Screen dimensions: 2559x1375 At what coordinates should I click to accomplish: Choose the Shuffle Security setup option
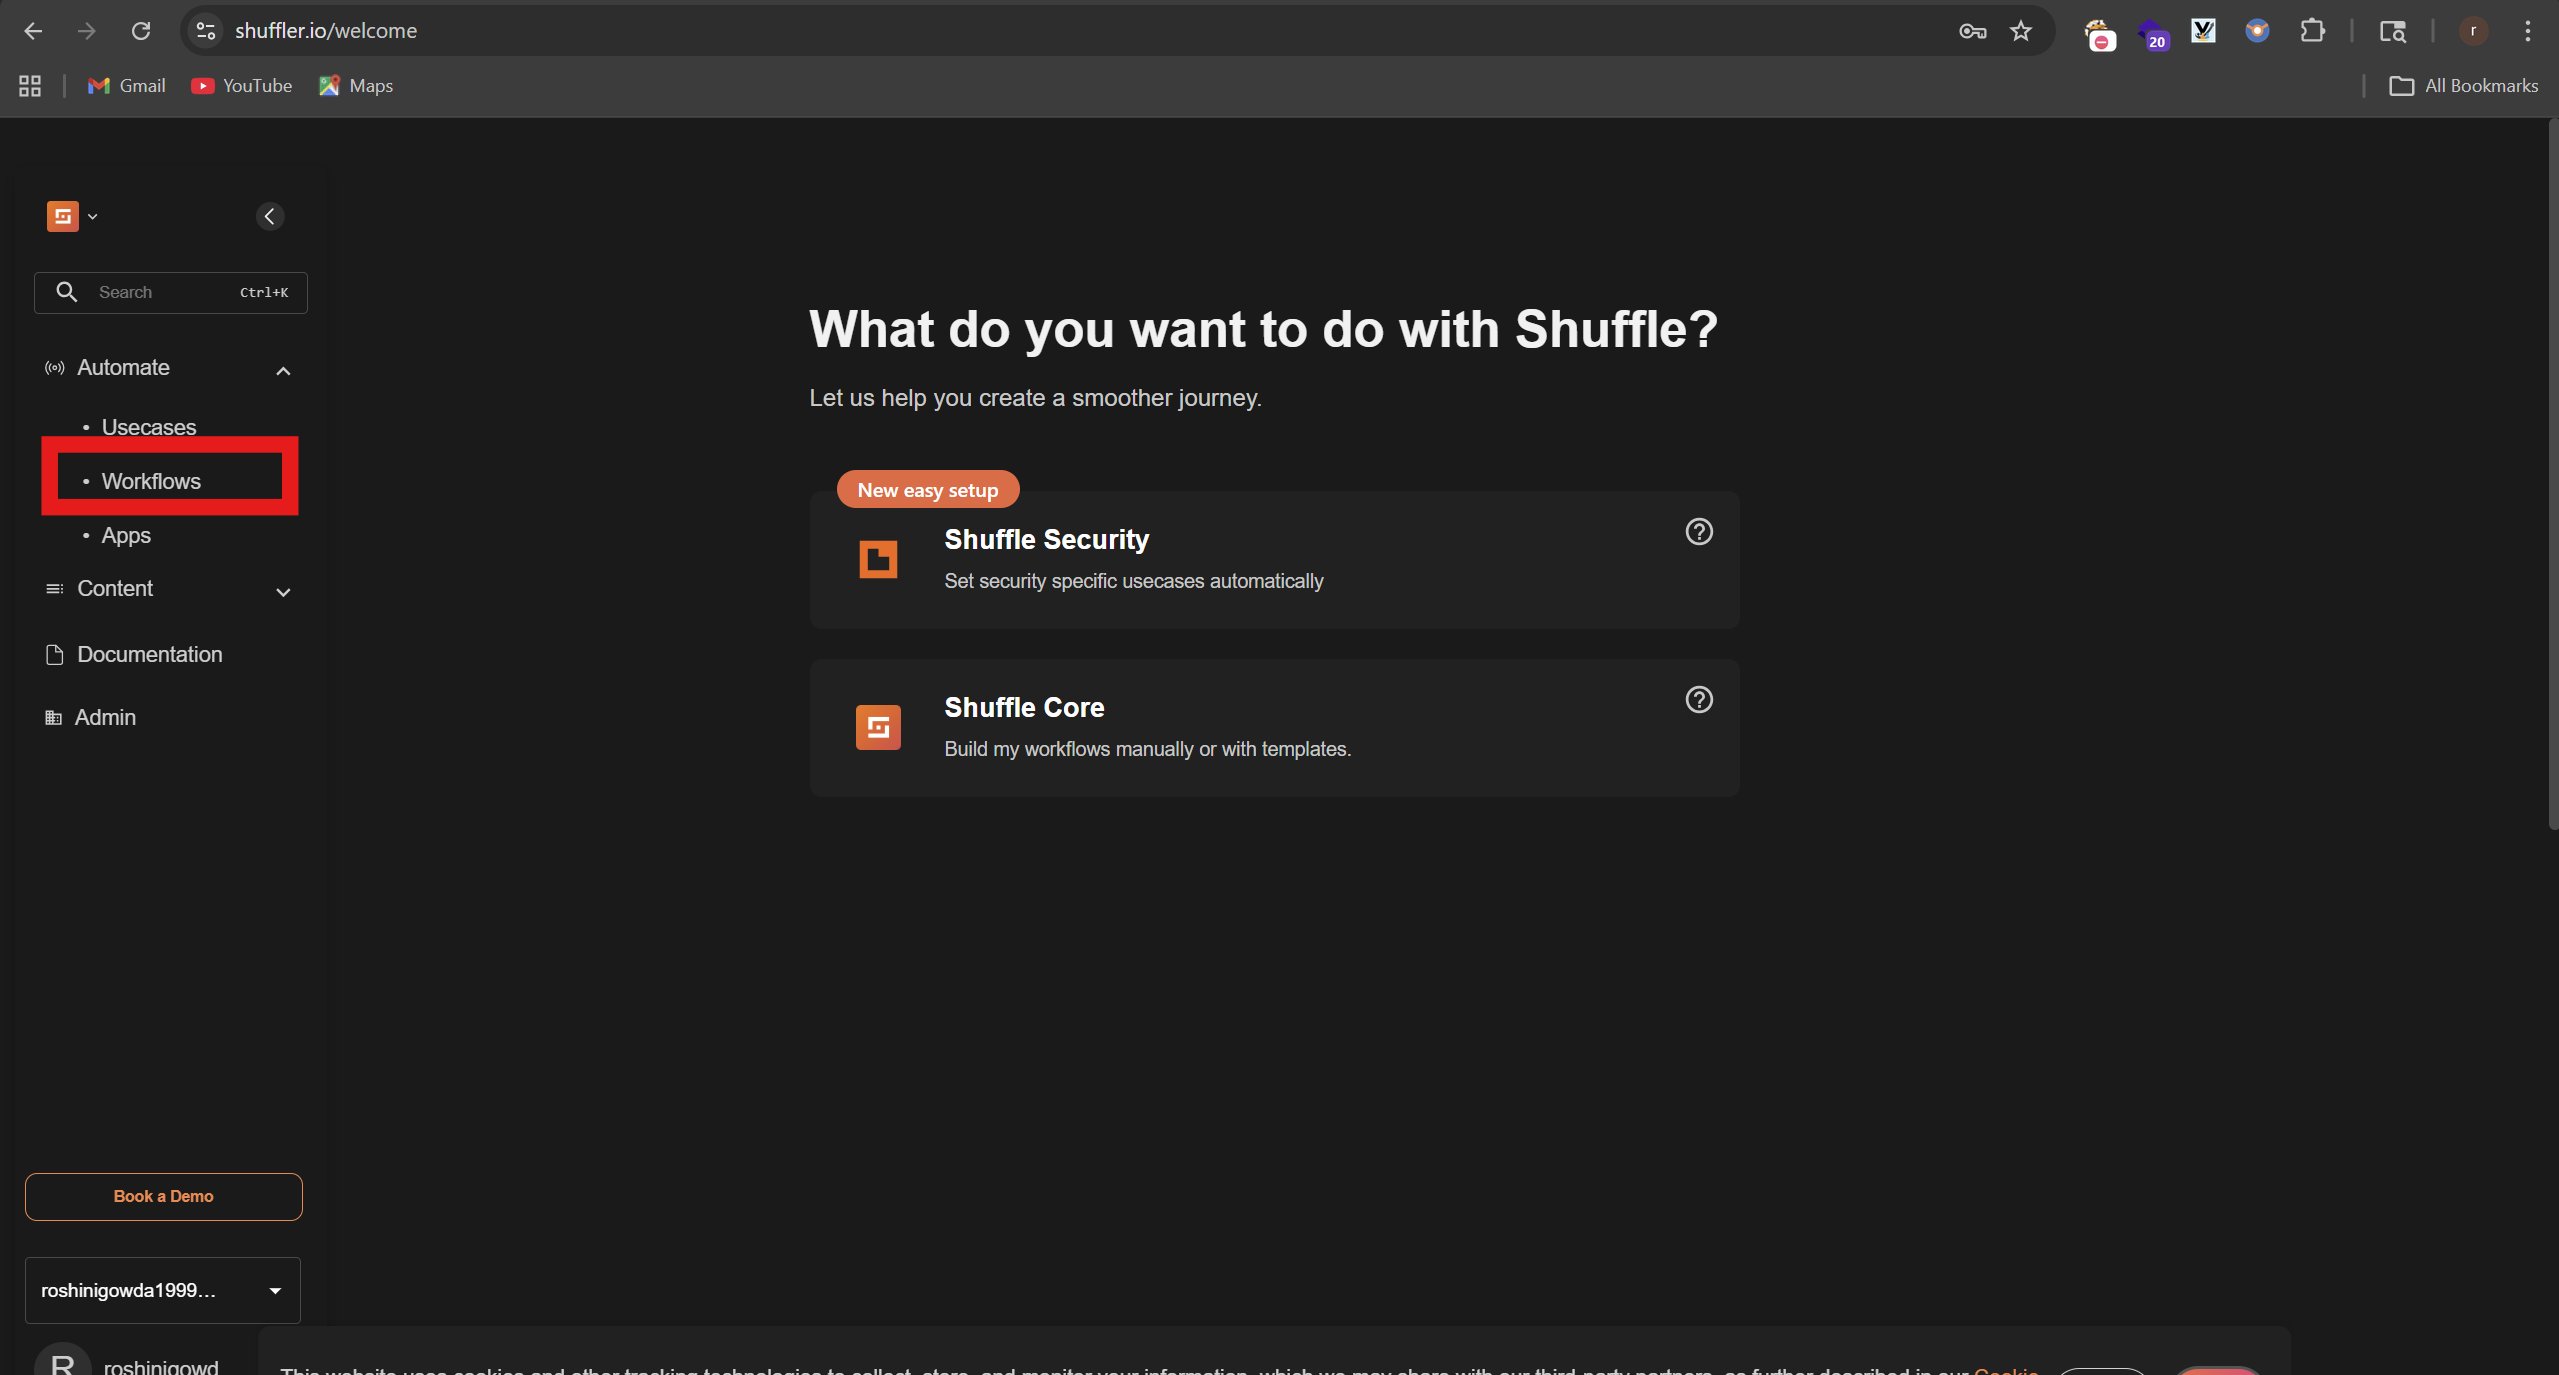pyautogui.click(x=1274, y=559)
